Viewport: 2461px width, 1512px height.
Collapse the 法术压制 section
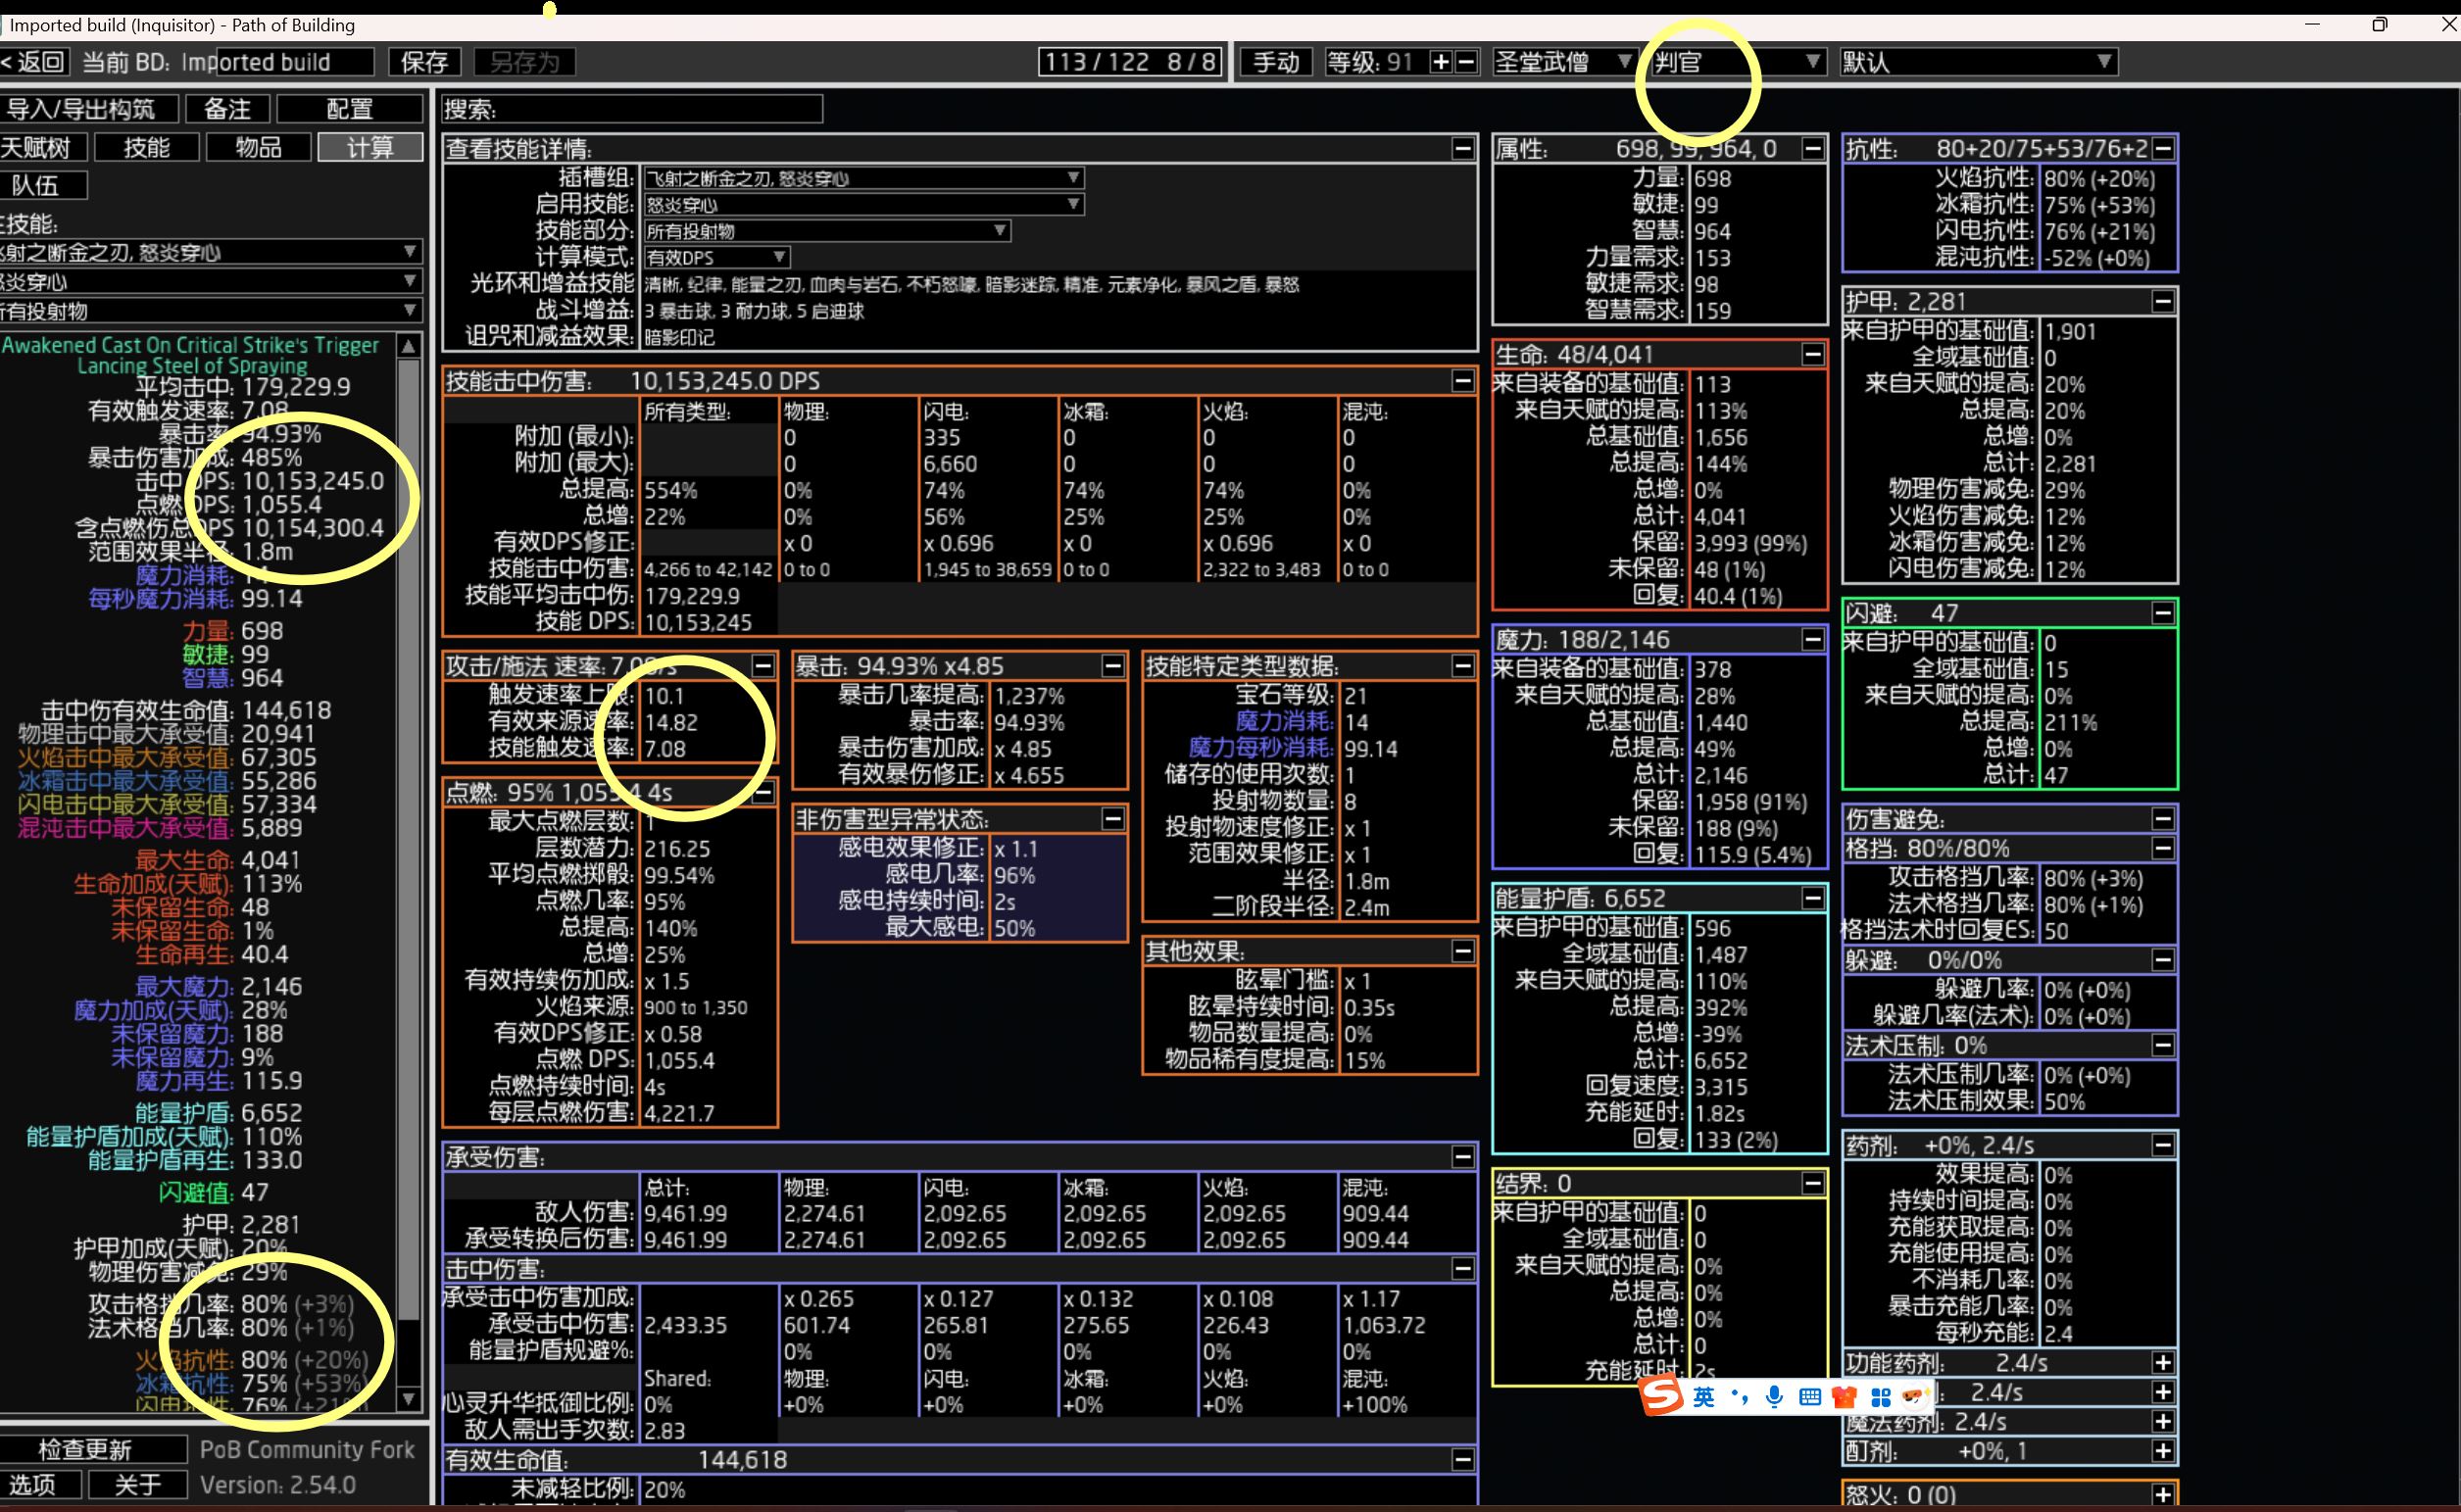2162,1046
